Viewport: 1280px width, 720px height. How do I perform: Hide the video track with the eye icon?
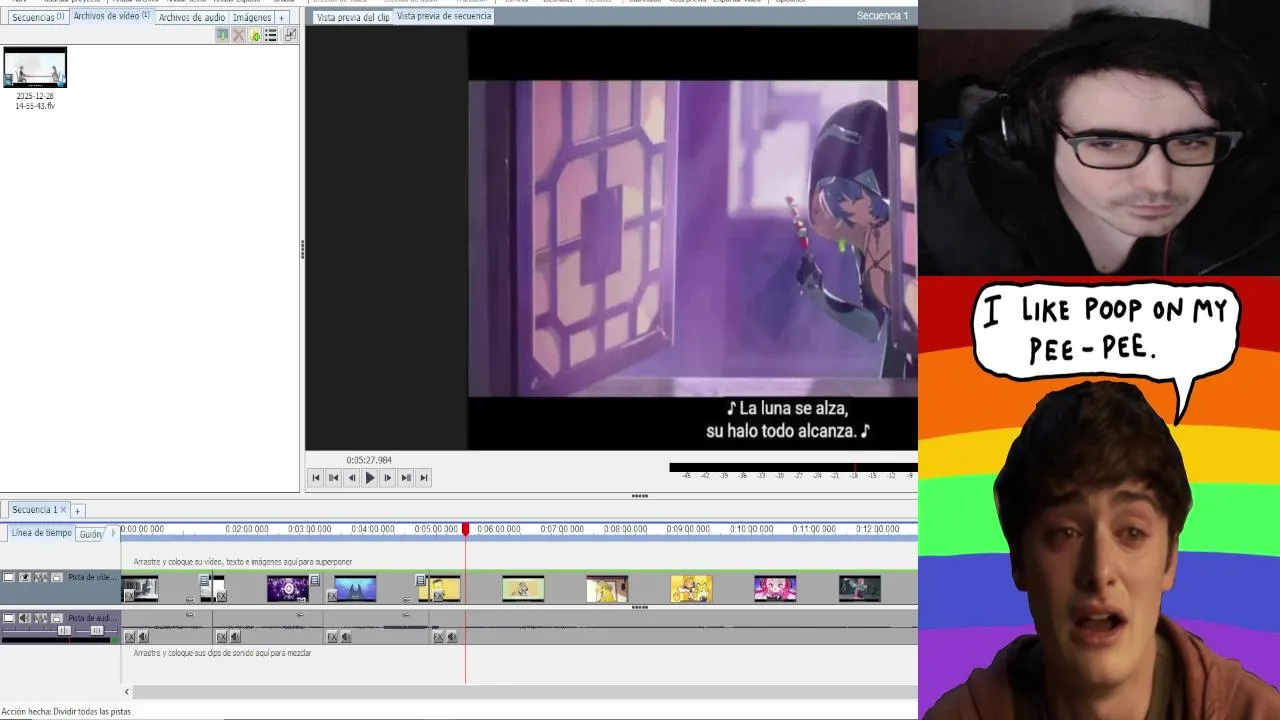(x=25, y=577)
